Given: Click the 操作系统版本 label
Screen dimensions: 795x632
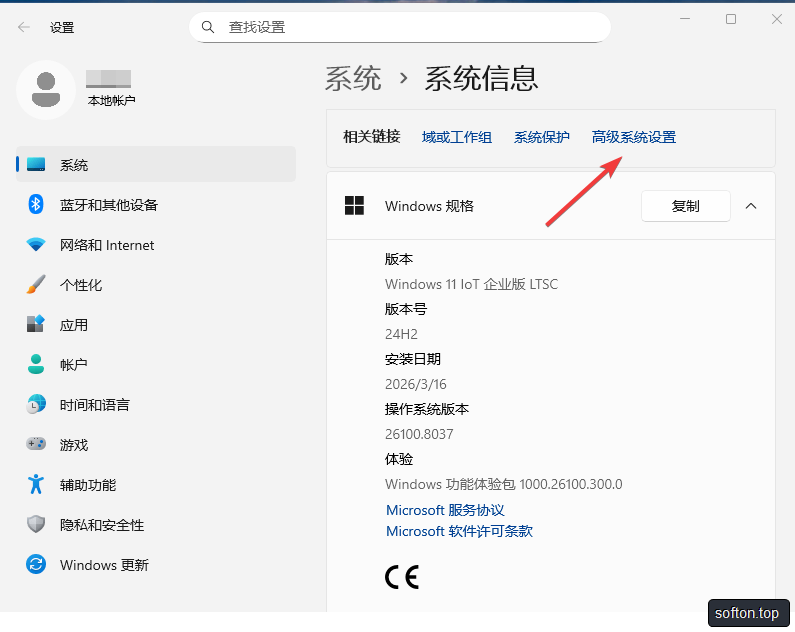Looking at the screenshot, I should pyautogui.click(x=427, y=409).
